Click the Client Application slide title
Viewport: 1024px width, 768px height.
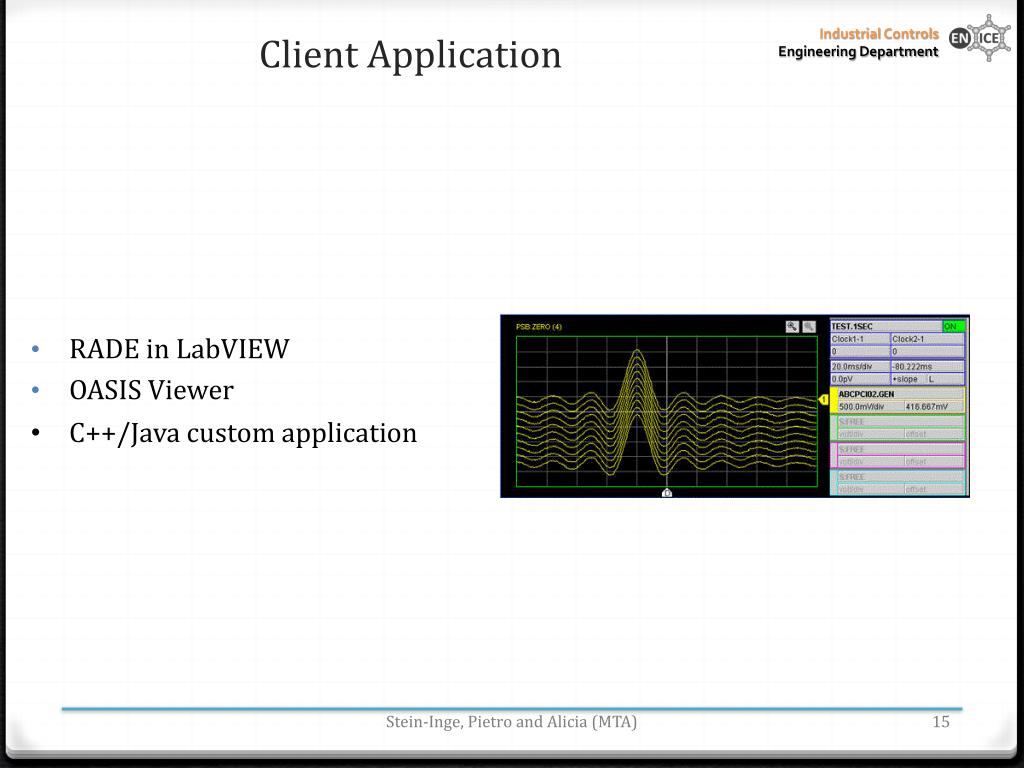(x=410, y=55)
